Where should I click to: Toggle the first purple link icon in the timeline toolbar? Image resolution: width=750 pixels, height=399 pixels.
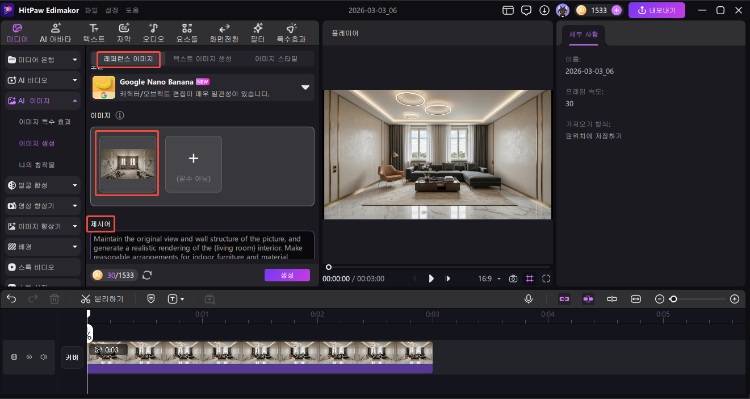tap(564, 299)
